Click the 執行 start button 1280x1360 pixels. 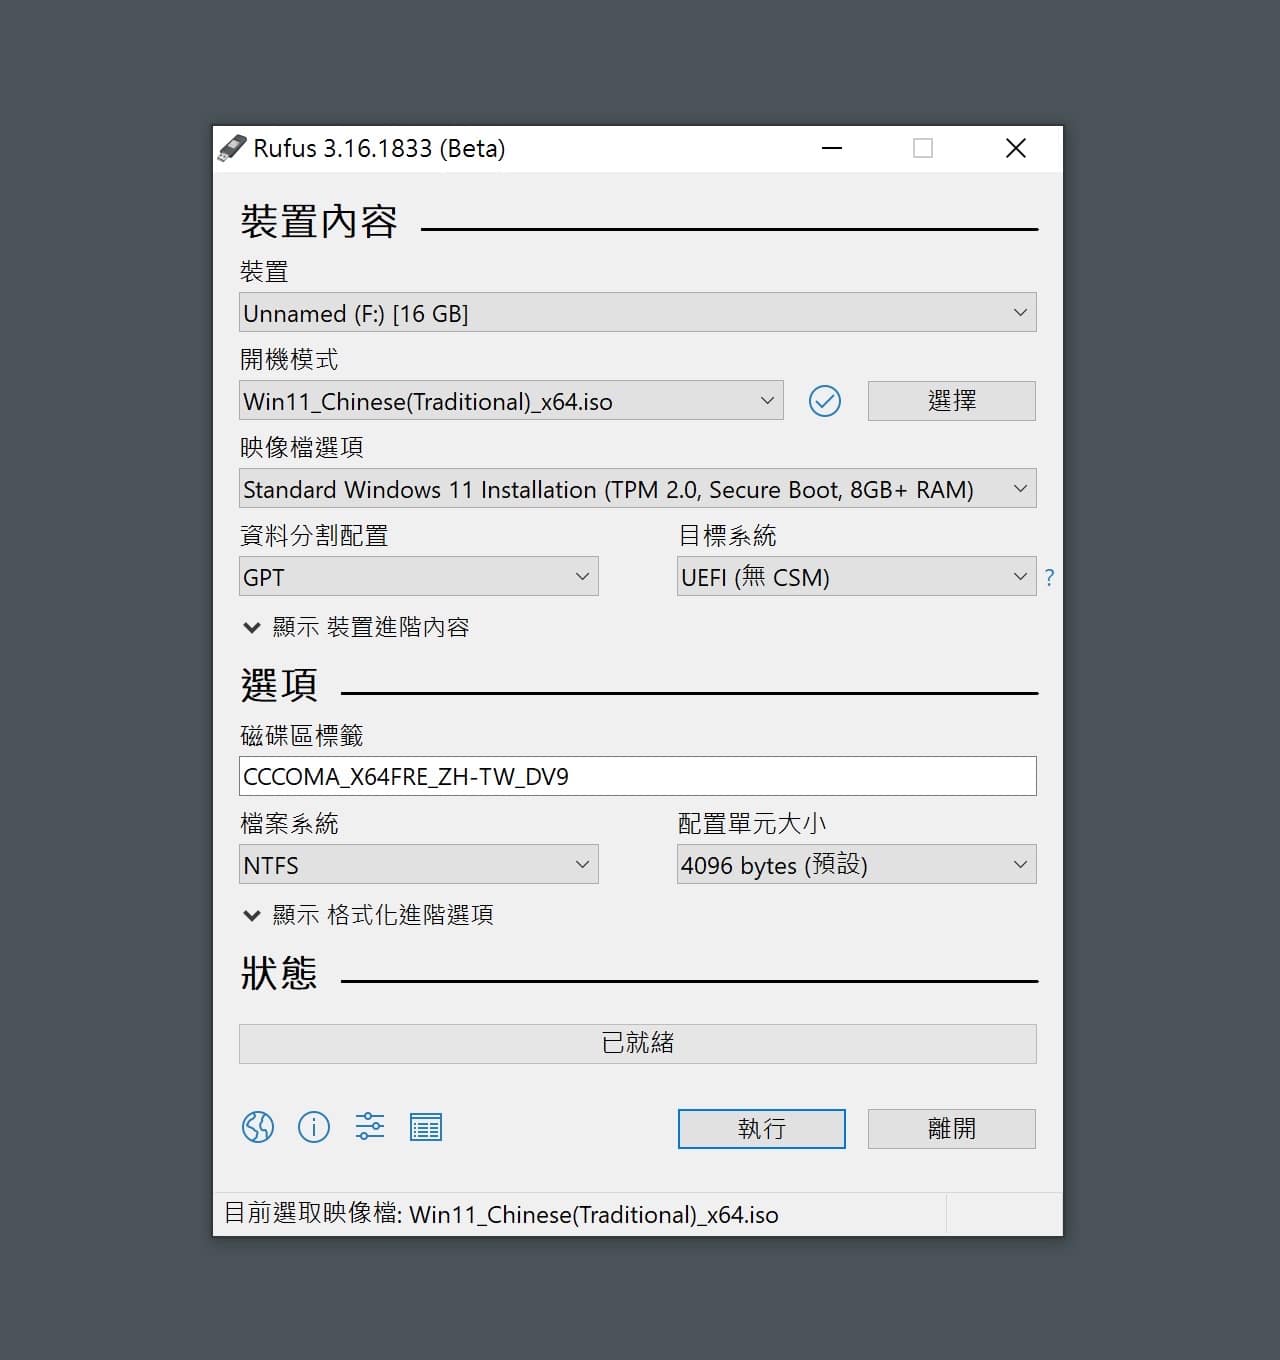click(x=762, y=1129)
